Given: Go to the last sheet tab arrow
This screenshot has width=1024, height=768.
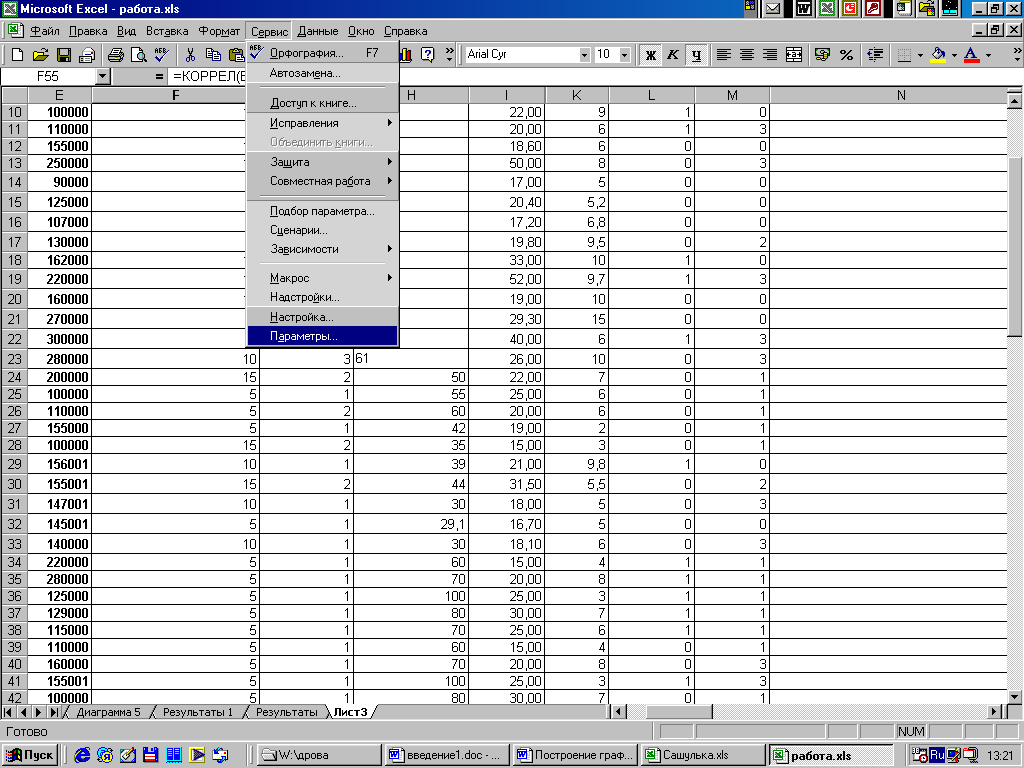Looking at the screenshot, I should [54, 712].
